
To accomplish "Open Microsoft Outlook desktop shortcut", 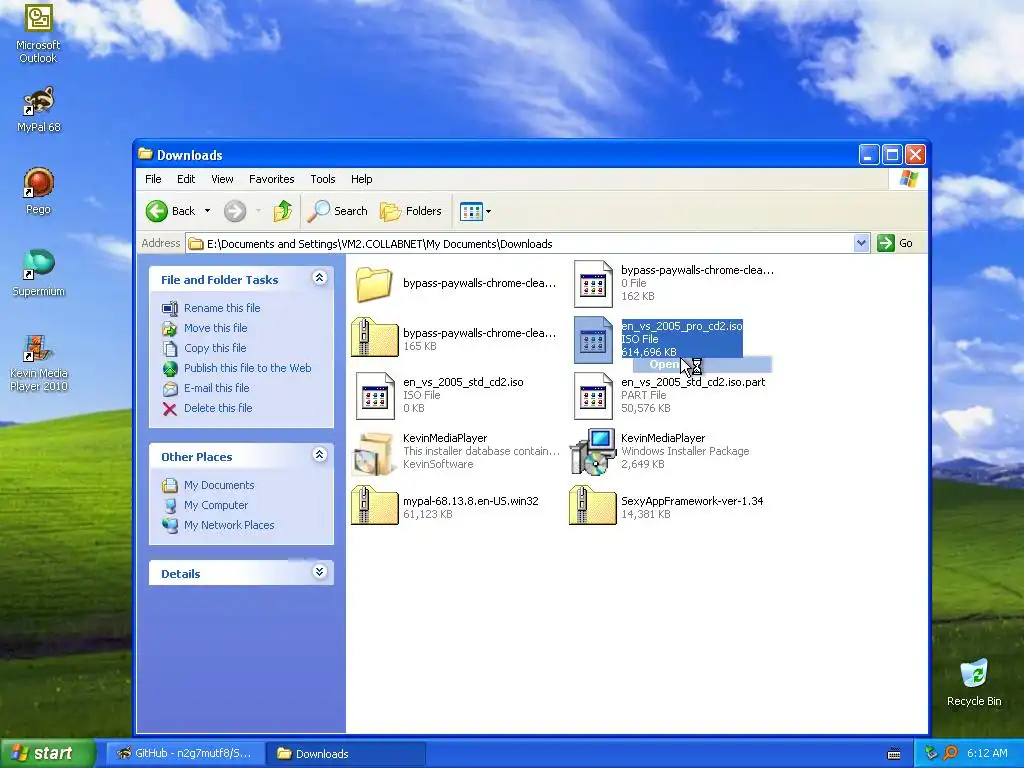I will [x=38, y=33].
